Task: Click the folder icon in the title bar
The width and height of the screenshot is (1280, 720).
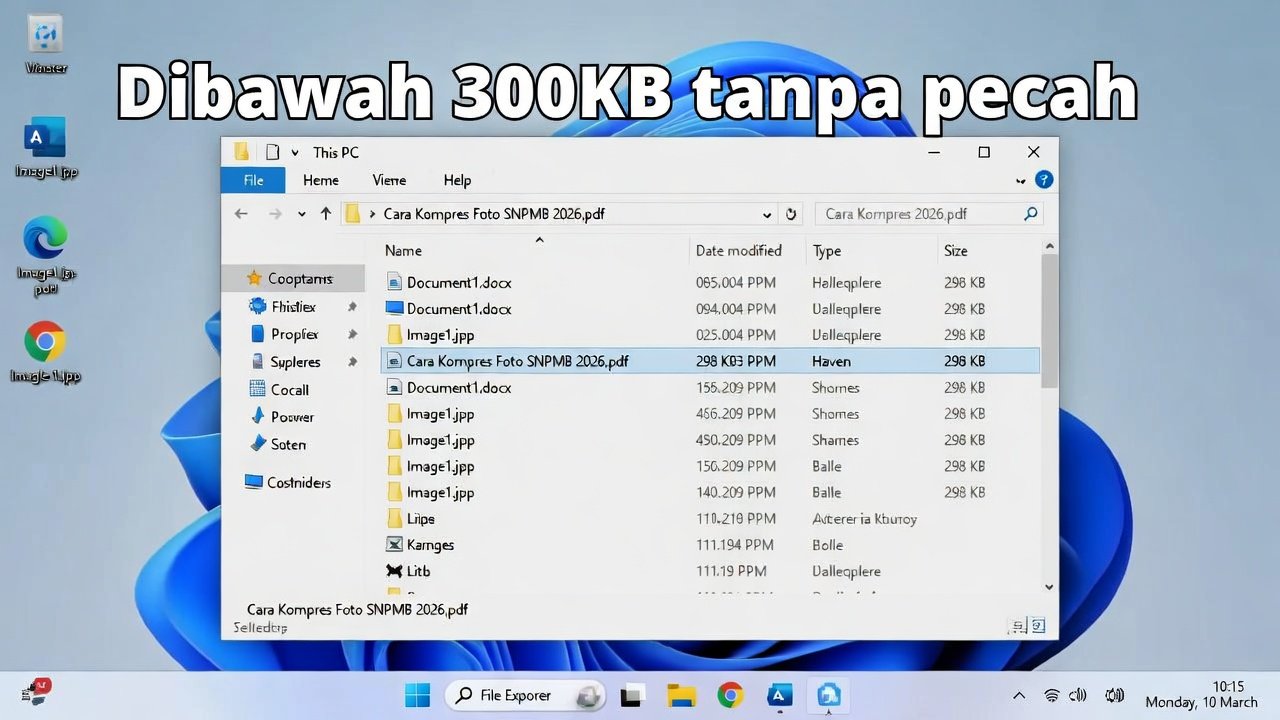Action: point(241,152)
